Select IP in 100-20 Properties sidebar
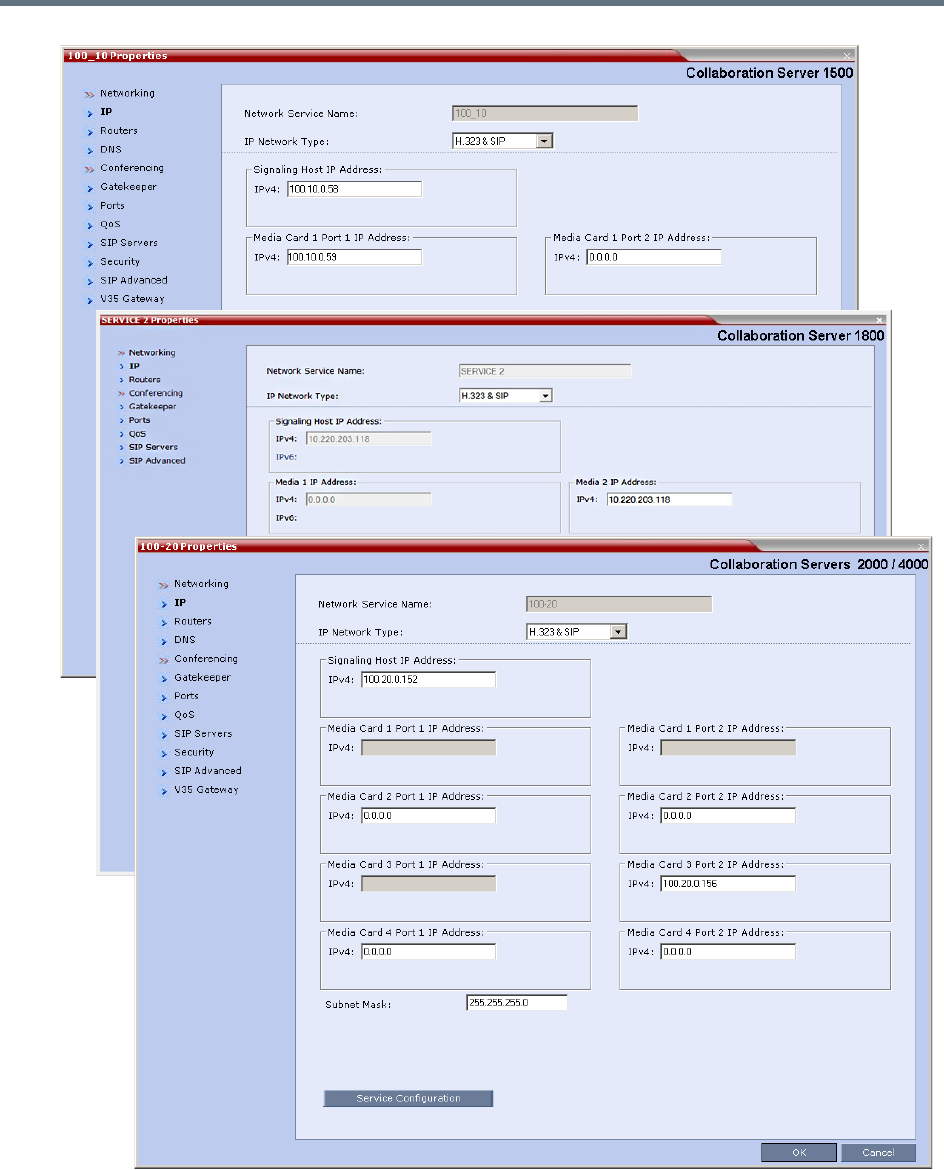Screen dimensions: 944x1170 (x=180, y=602)
